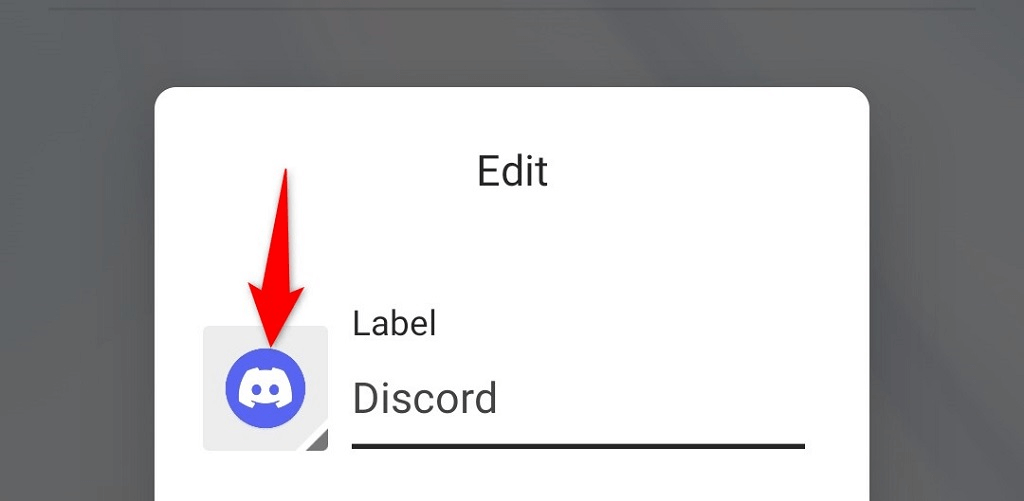Click the red arrow's narrow tail end

(285, 174)
